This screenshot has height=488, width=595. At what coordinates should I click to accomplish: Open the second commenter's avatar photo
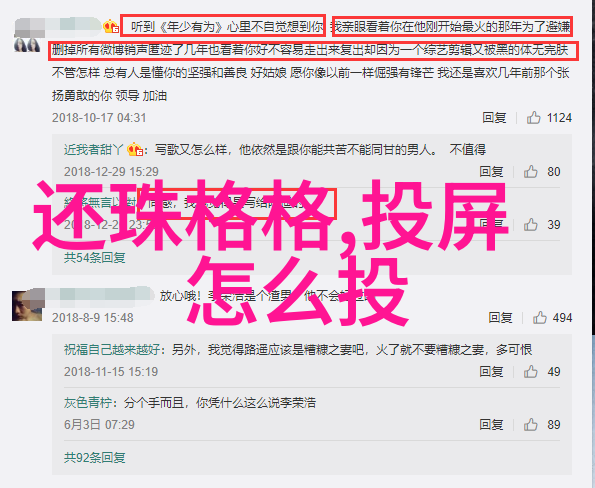coord(27,305)
